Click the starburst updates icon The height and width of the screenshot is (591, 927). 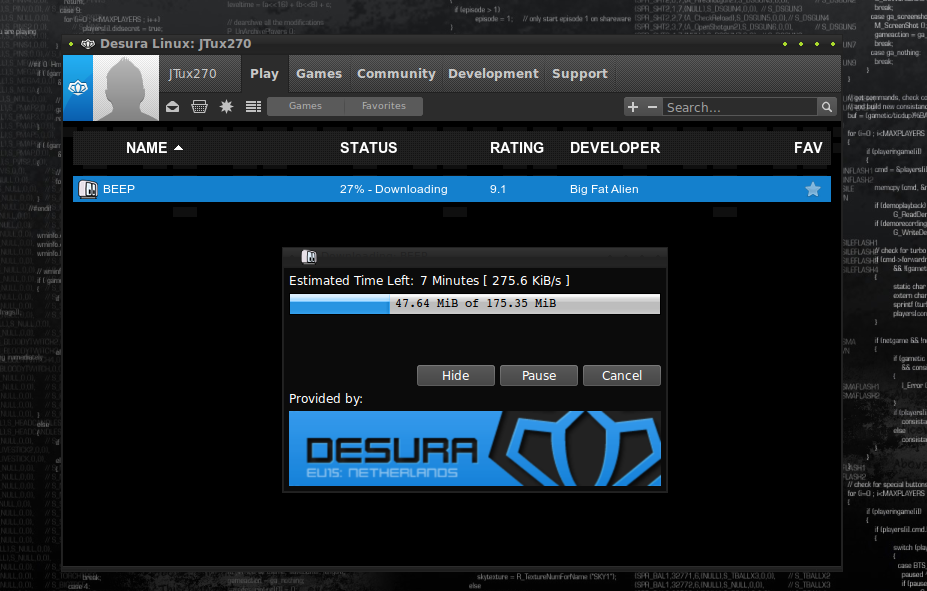[226, 107]
